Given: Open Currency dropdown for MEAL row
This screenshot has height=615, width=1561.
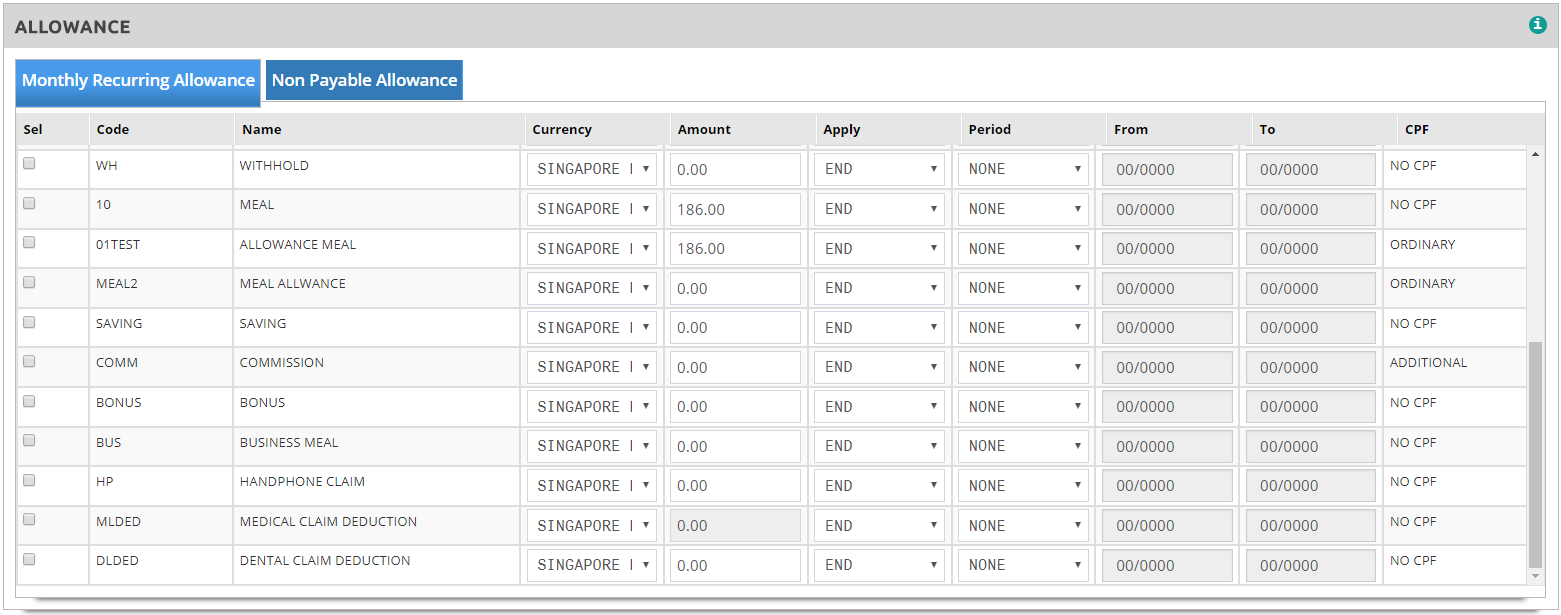Looking at the screenshot, I should pos(592,209).
